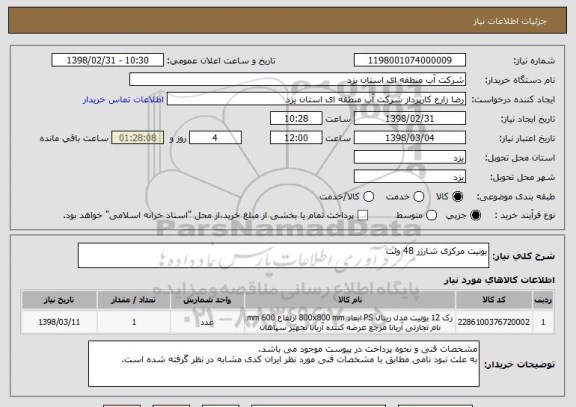Click the اطلاعات کالاهای مورد نیاز section heading
The width and height of the screenshot is (576, 407).
pyautogui.click(x=499, y=280)
